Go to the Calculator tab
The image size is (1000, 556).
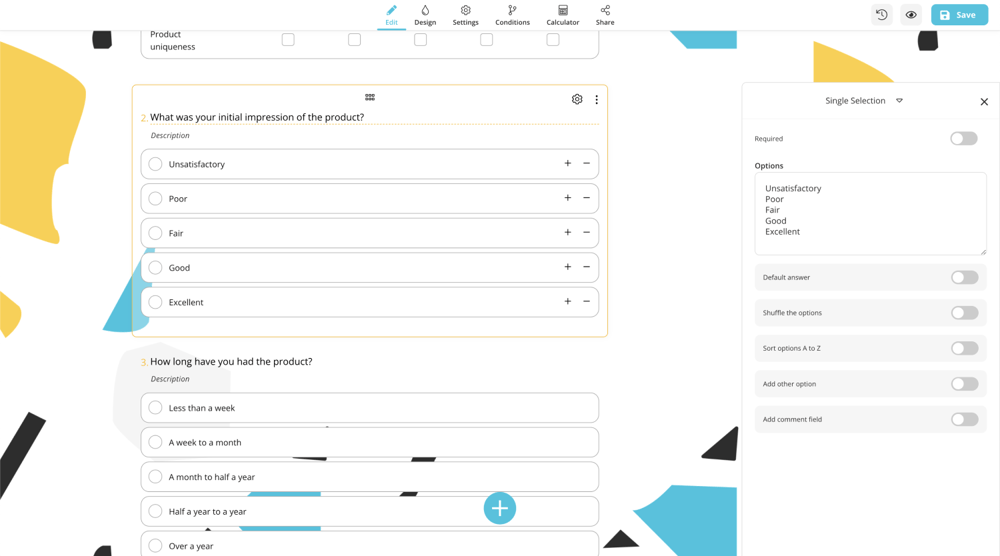click(x=562, y=15)
